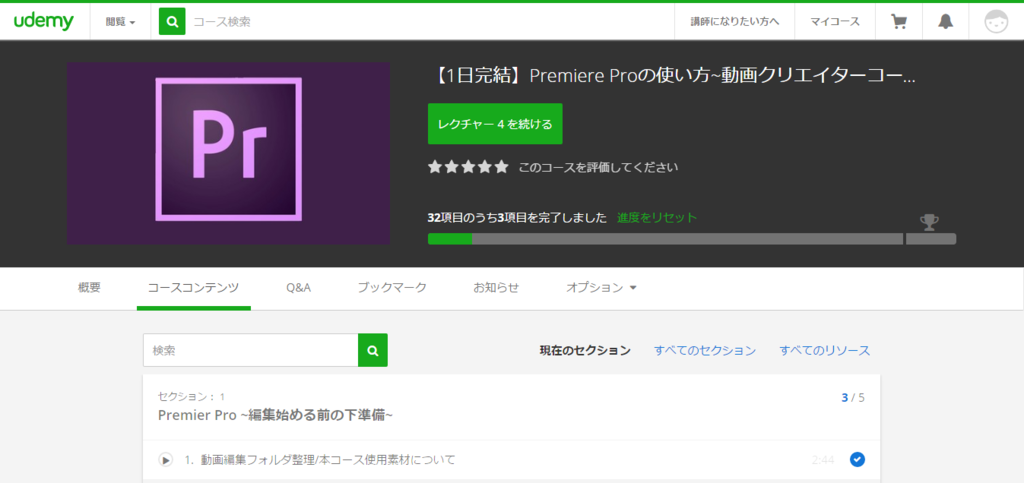1024x483 pixels.
Task: Open the shopping cart icon
Action: (899, 22)
